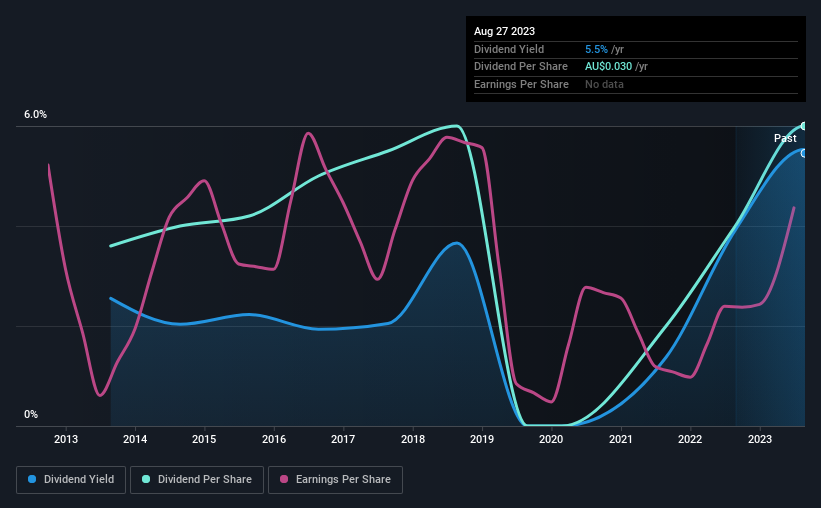This screenshot has width=821, height=508.
Task: Click the 5.5% dividend yield value in tooltip
Action: pyautogui.click(x=596, y=49)
